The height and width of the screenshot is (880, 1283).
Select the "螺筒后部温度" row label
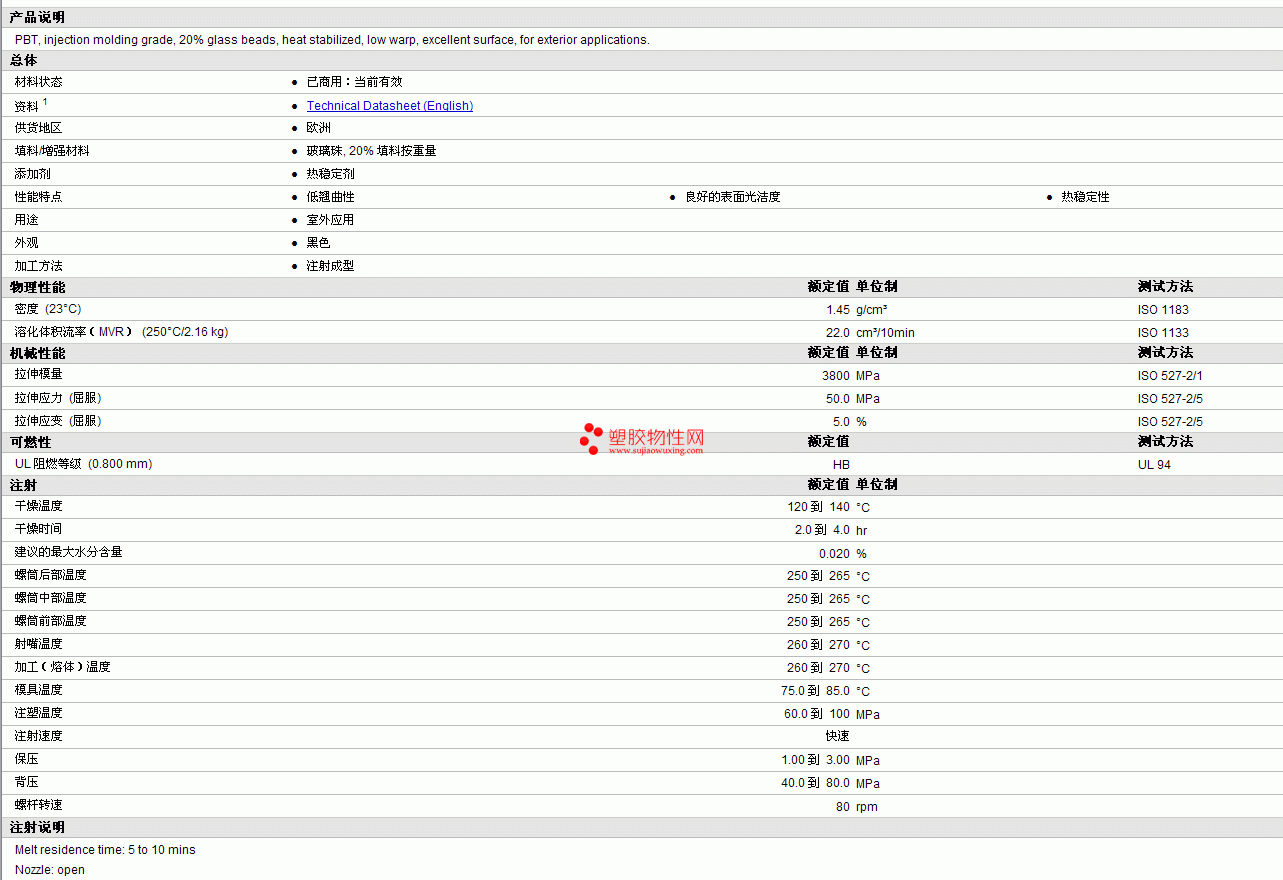50,575
